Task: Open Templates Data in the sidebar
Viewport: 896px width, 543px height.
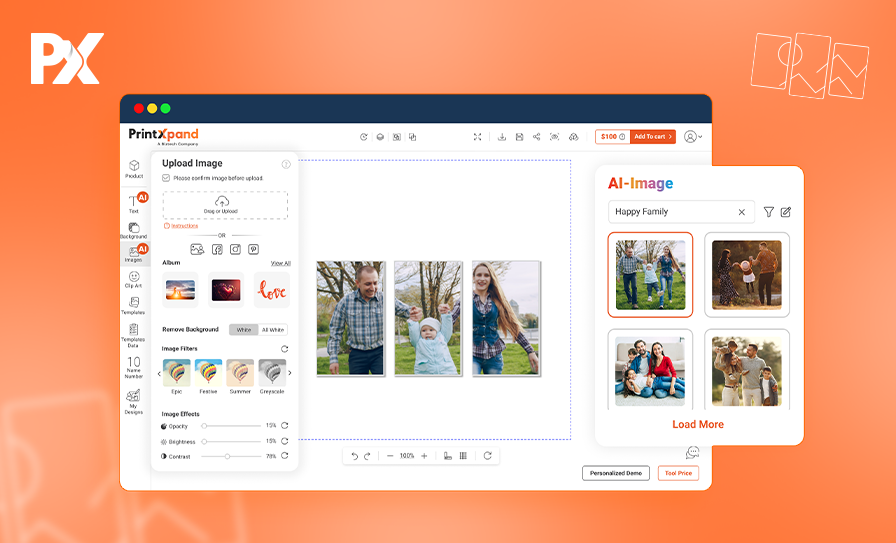Action: point(133,336)
